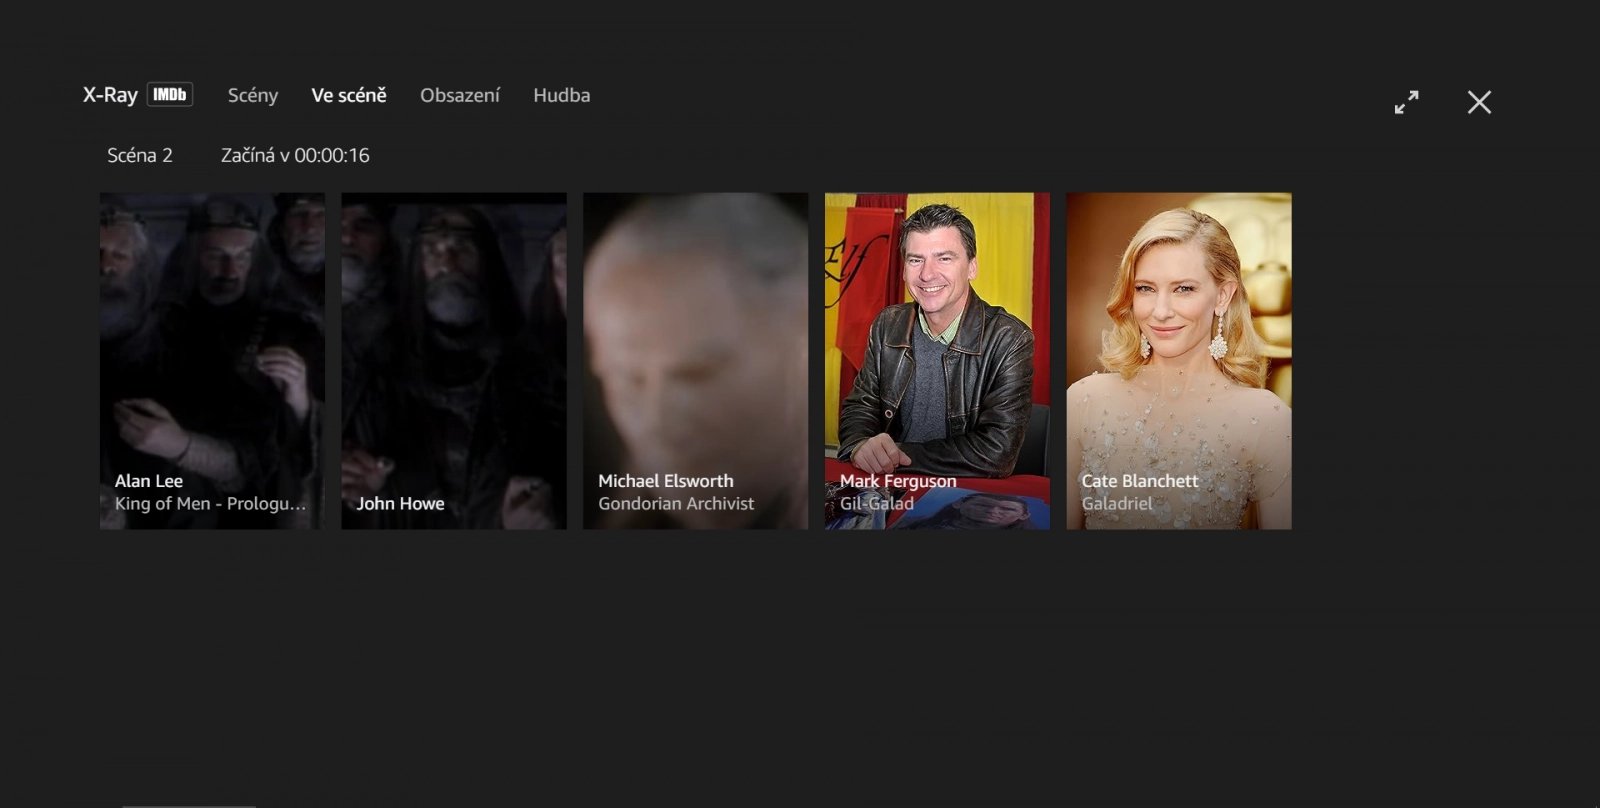Open the Obsazení tab

460,95
